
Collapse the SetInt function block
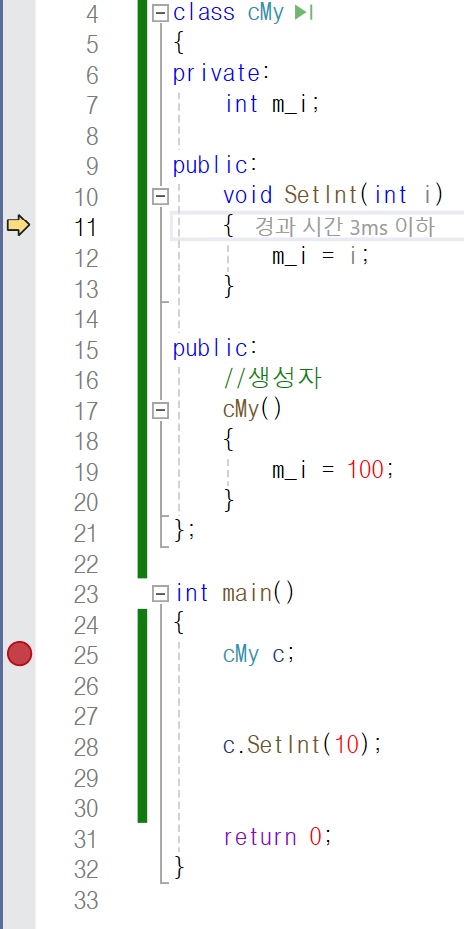160,196
